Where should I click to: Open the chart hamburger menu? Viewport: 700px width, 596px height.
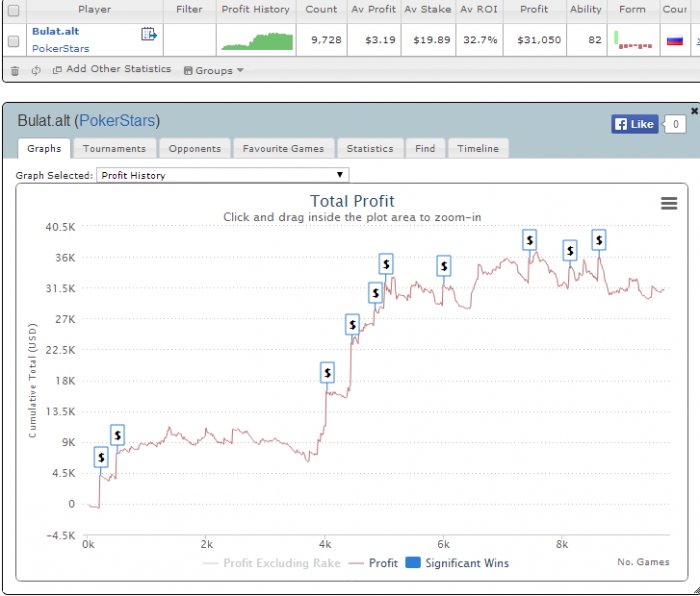coord(669,204)
